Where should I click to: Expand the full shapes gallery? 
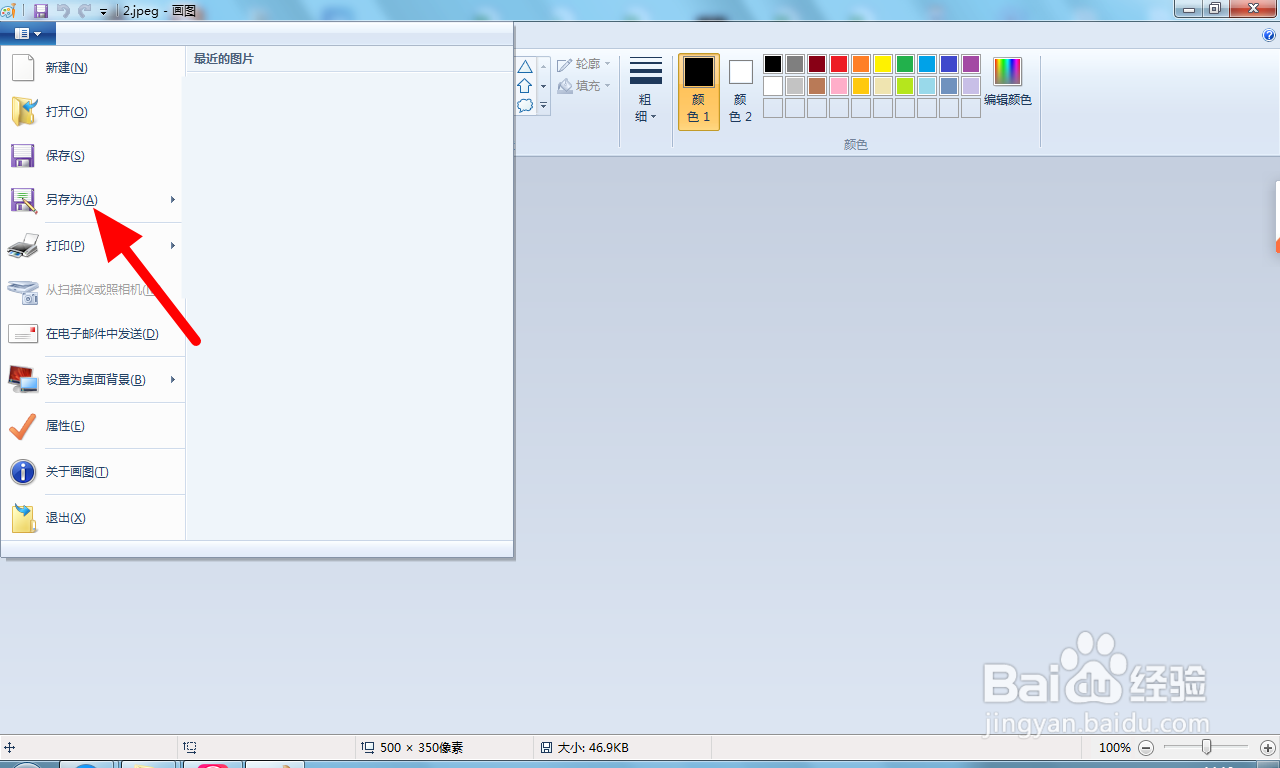(544, 105)
